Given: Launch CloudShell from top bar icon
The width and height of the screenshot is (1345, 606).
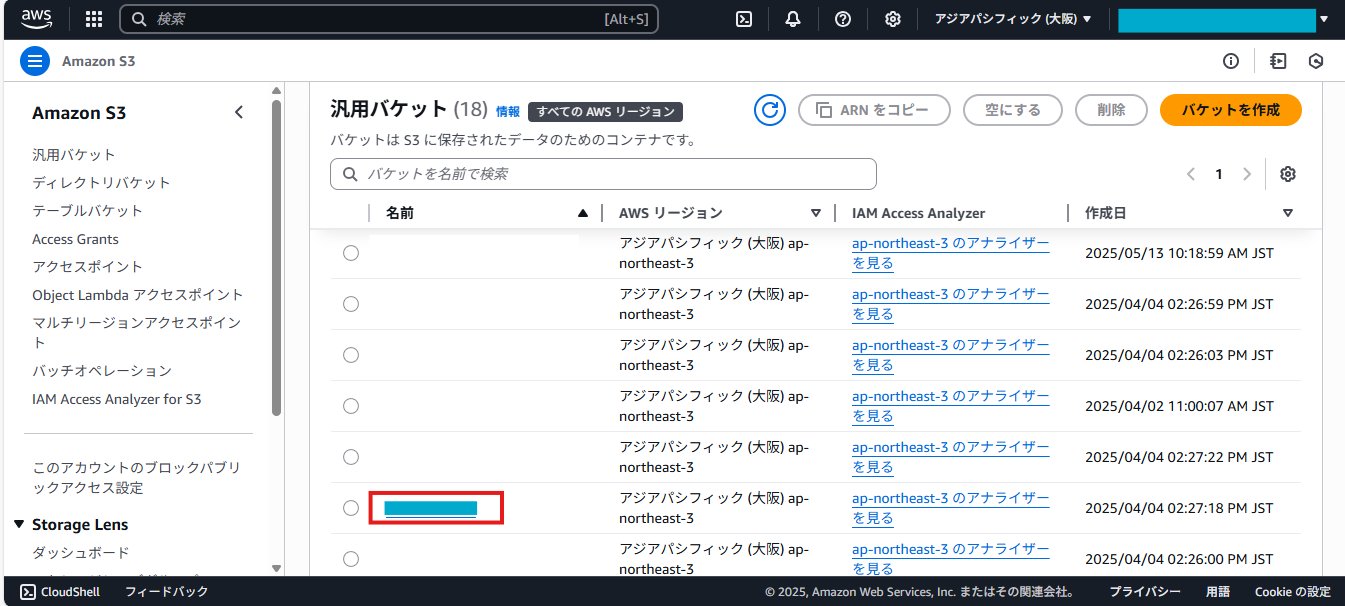Looking at the screenshot, I should [x=744, y=19].
